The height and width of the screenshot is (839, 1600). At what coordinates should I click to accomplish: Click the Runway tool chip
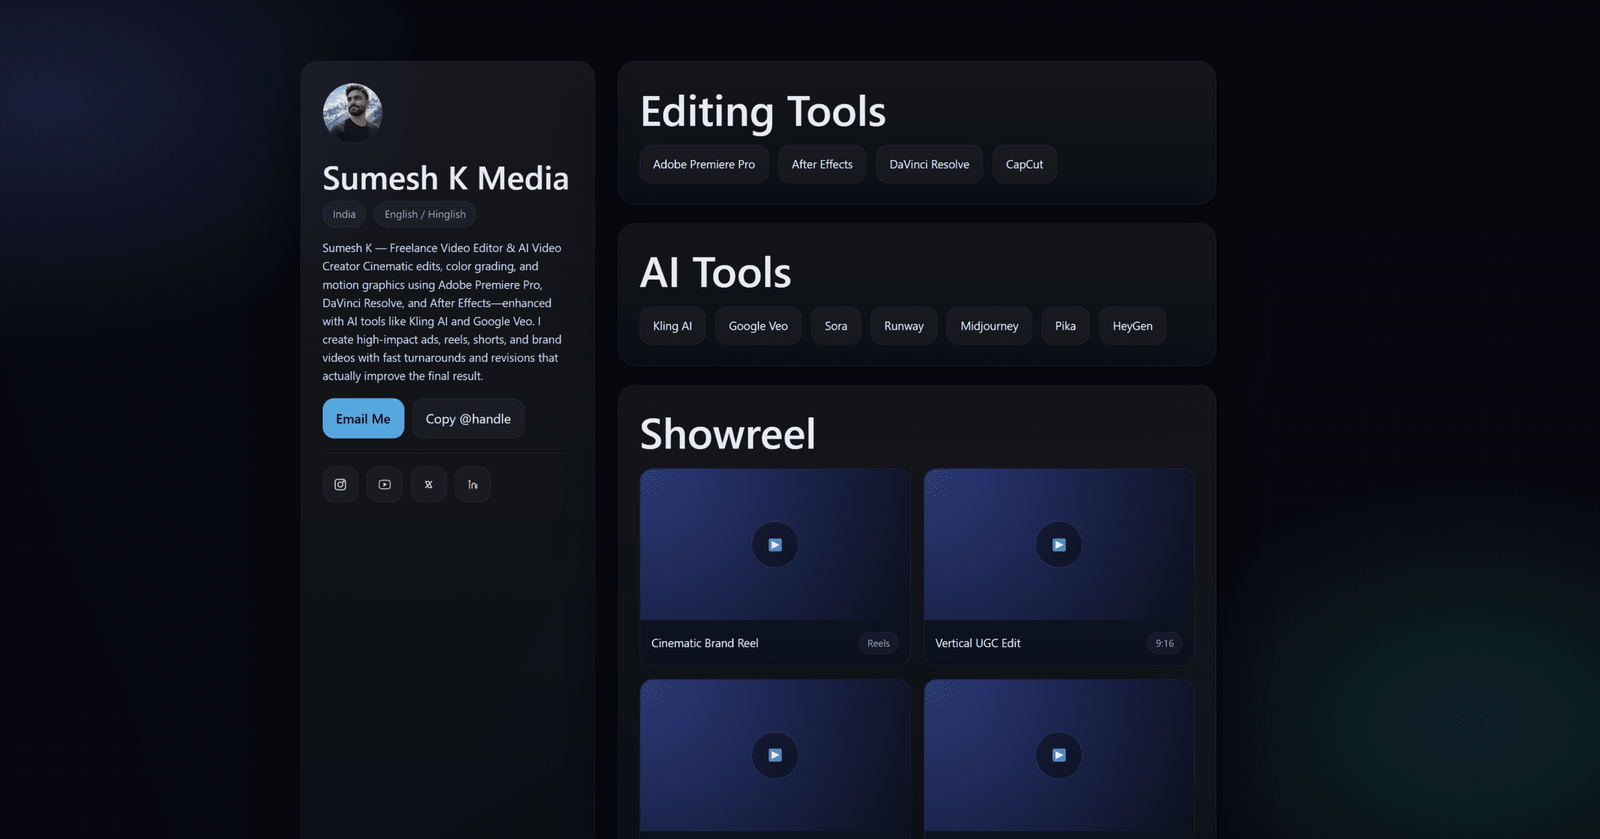click(903, 326)
